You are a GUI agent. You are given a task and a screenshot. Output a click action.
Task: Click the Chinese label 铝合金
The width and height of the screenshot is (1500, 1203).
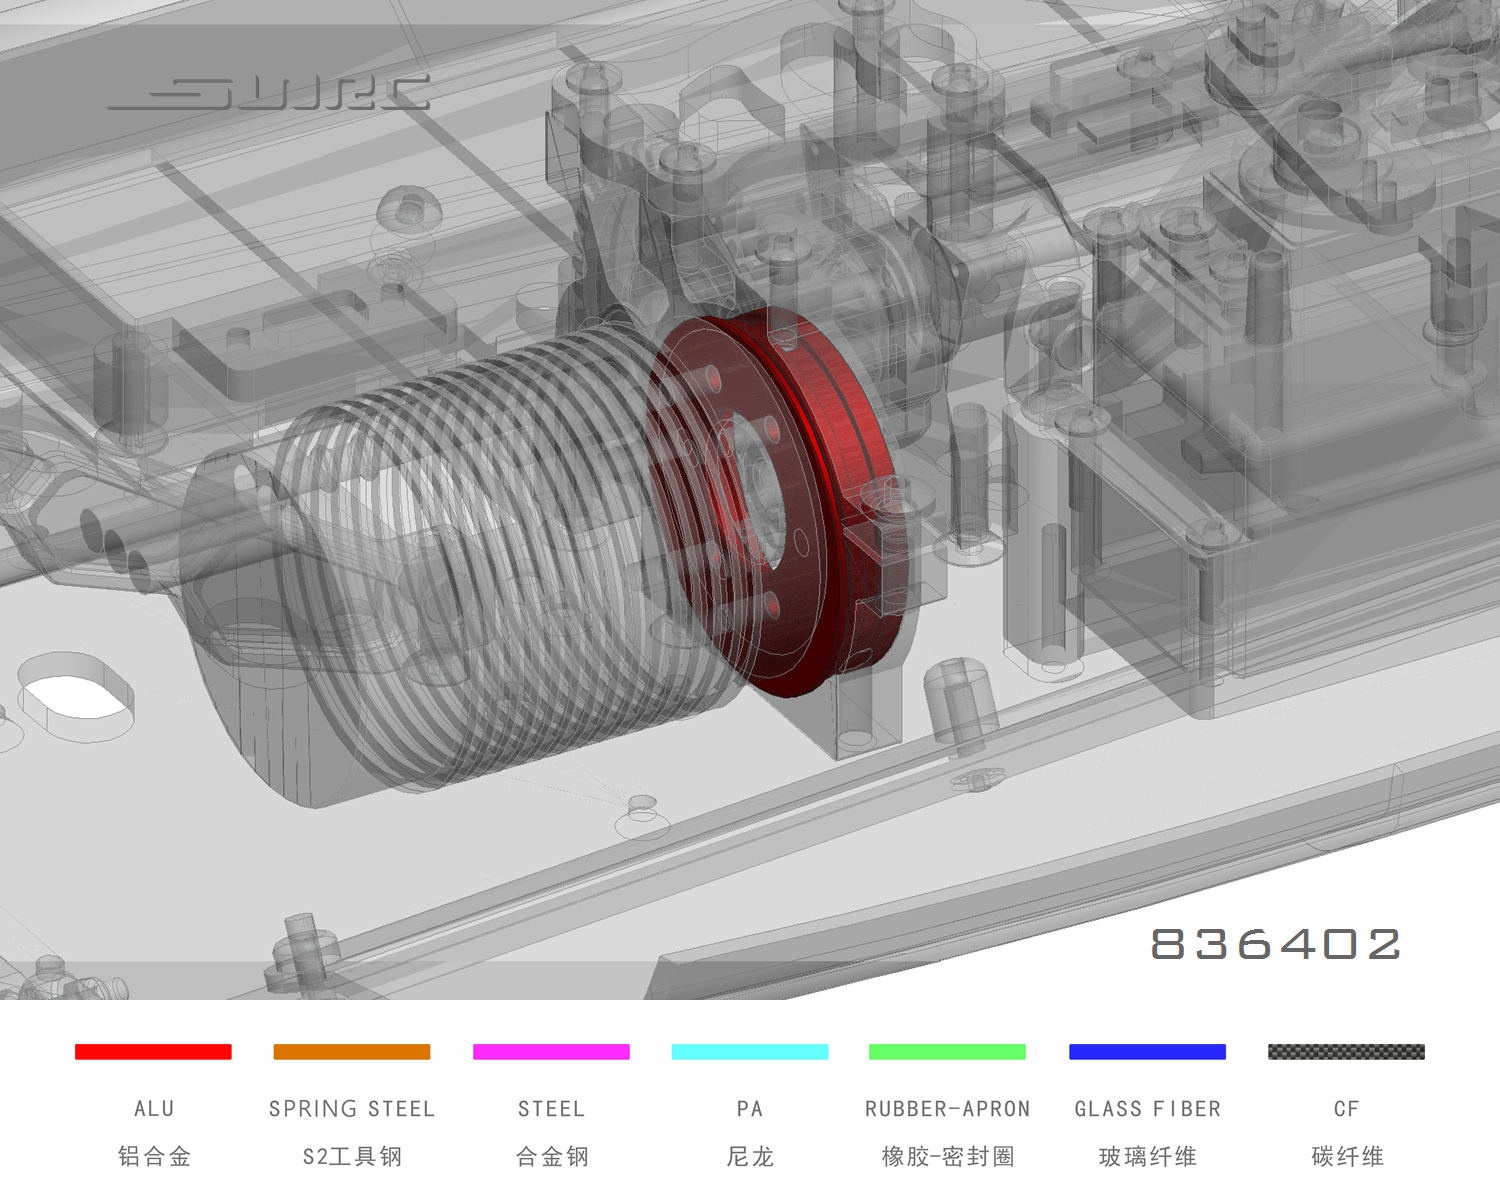coord(154,1157)
